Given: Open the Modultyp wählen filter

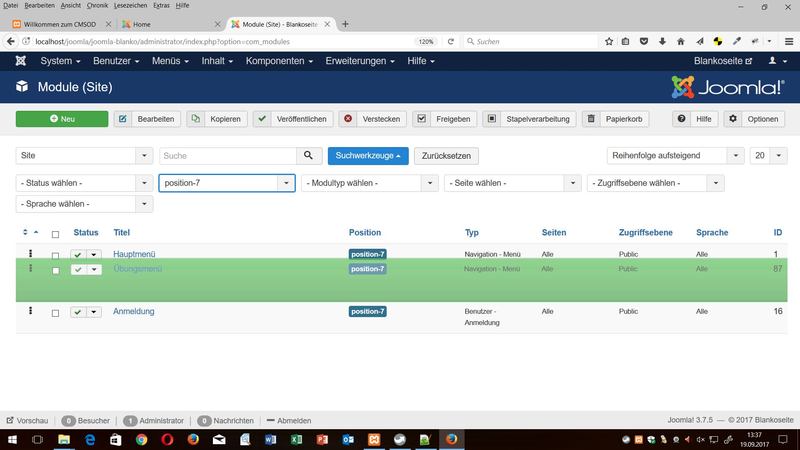Looking at the screenshot, I should [x=370, y=183].
